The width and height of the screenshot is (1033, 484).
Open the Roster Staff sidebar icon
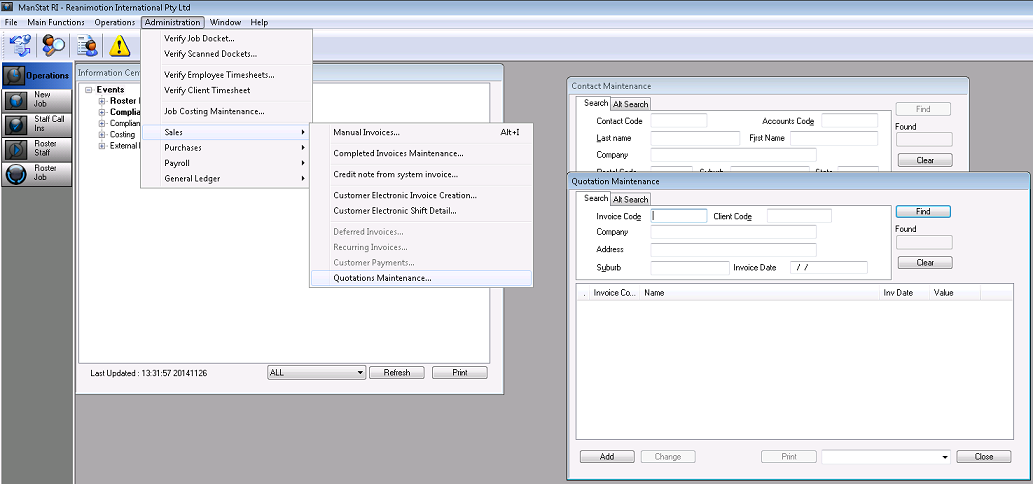[17, 148]
